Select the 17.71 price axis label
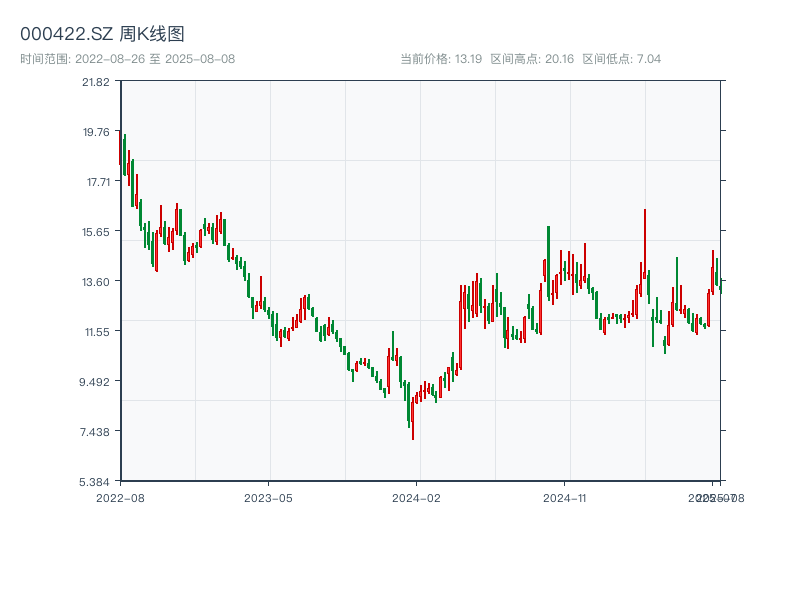 (x=97, y=182)
